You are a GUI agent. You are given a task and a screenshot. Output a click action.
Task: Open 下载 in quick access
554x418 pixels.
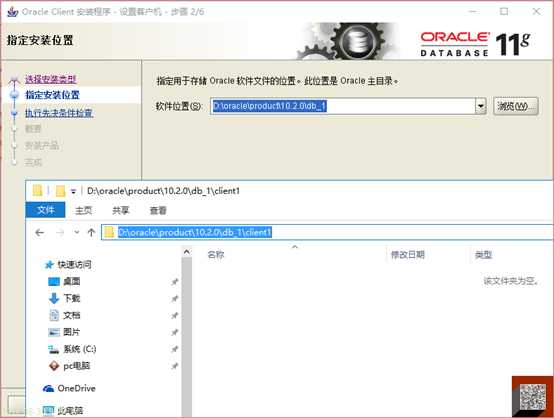[x=72, y=298]
